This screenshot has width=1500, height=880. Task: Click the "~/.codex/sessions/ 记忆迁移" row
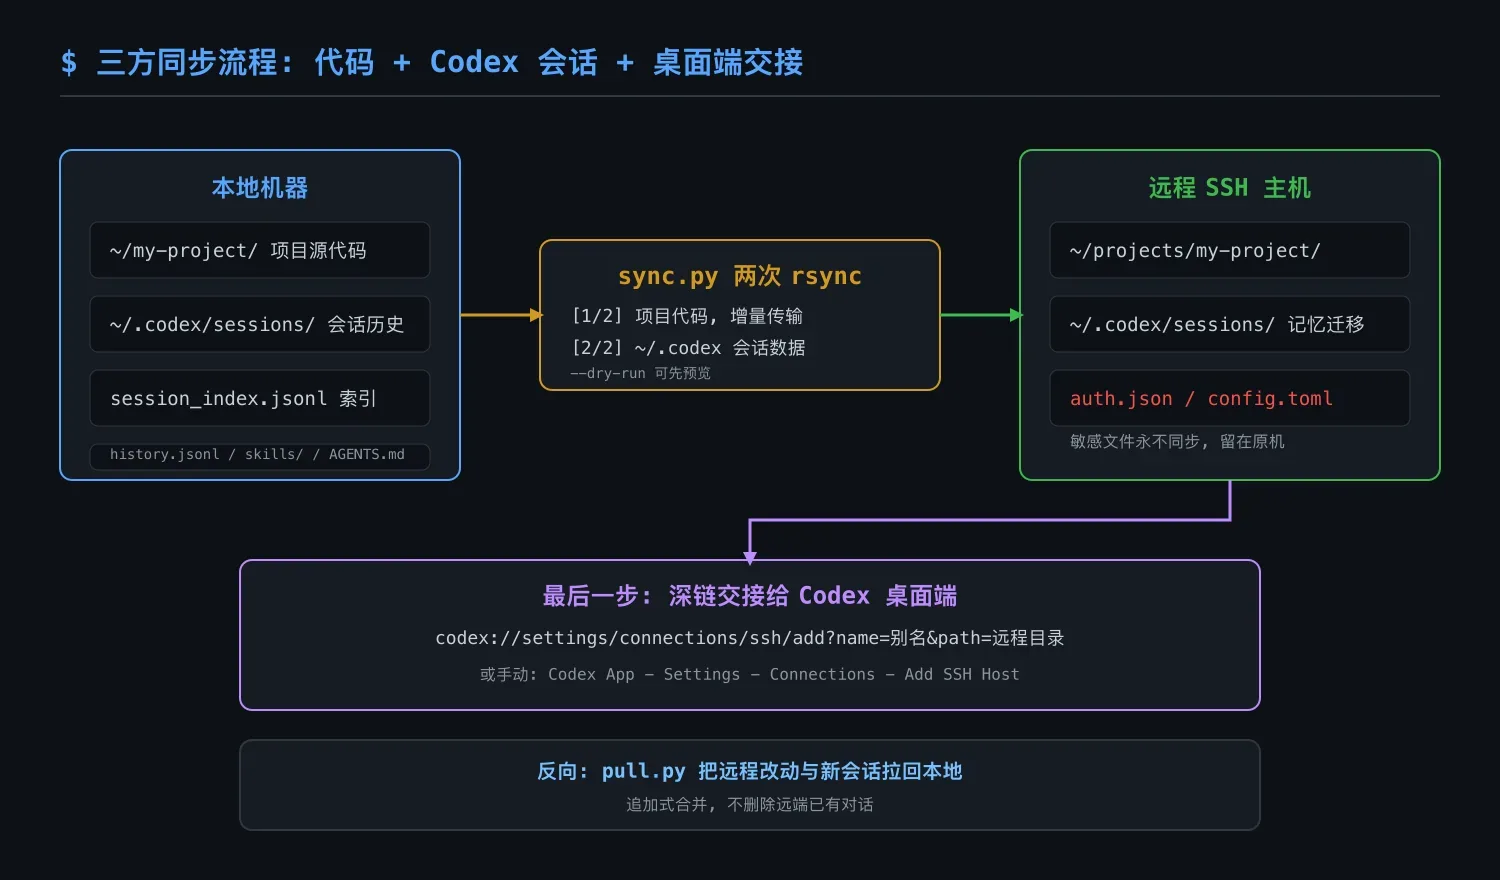point(1230,324)
